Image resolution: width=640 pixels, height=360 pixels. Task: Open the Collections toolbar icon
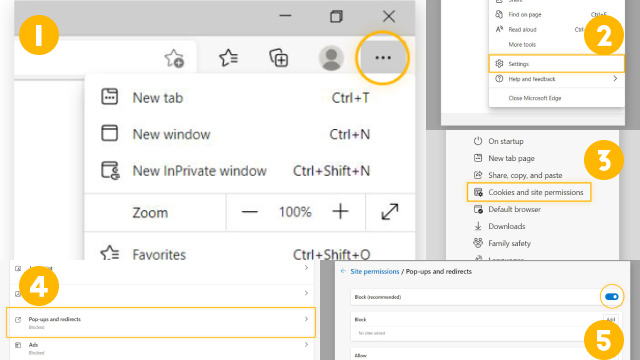279,58
